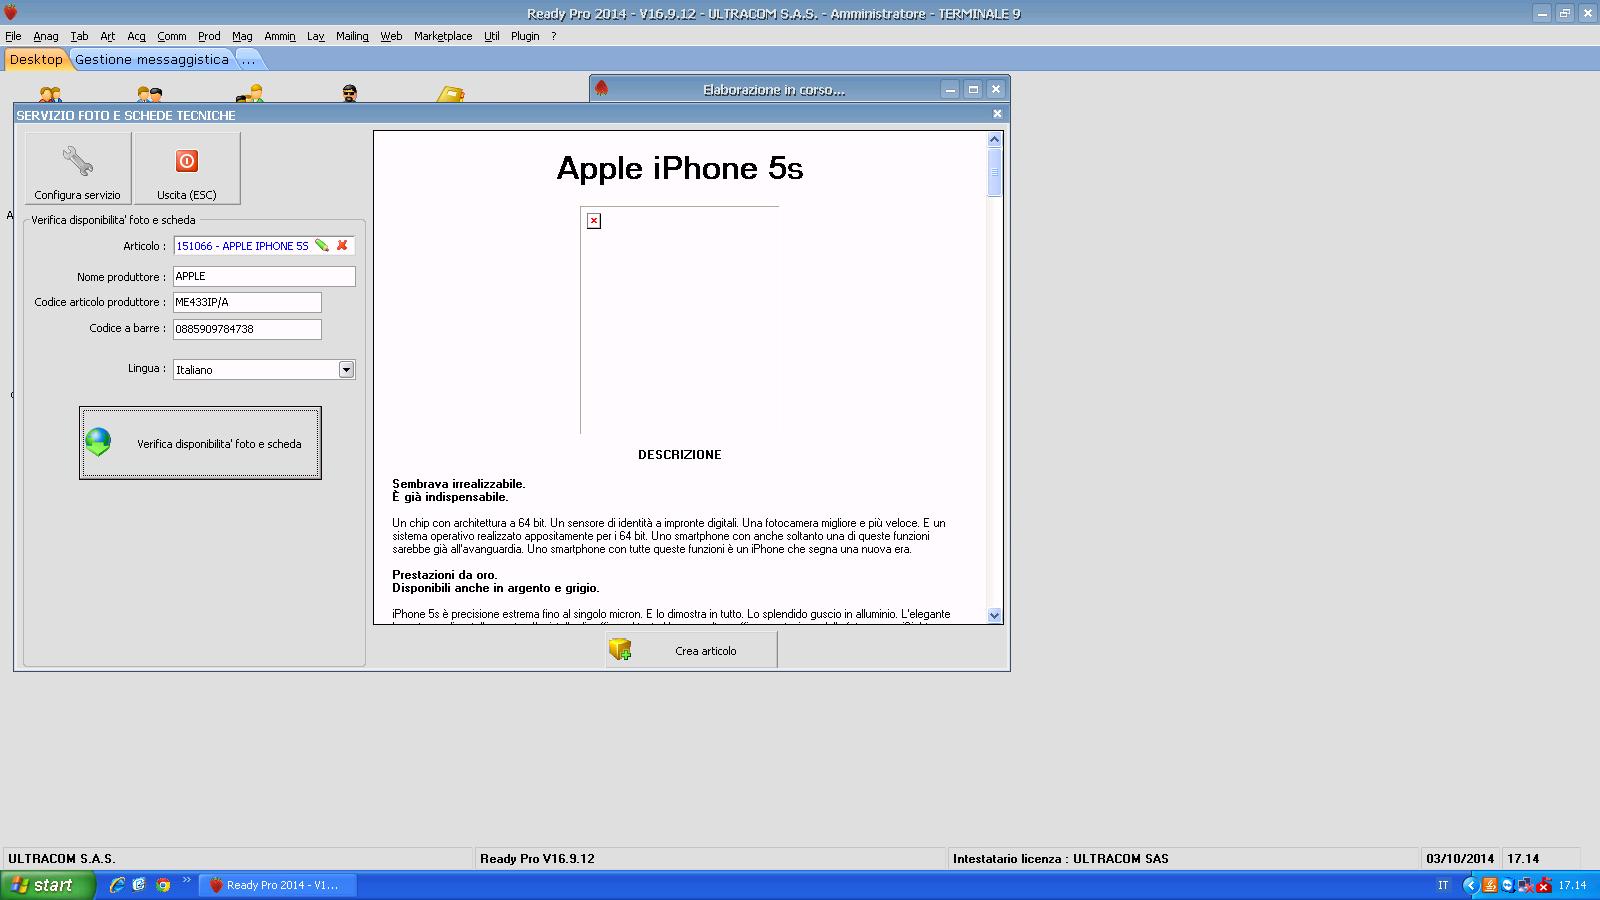Expand quick launch chevron on taskbar
The height and width of the screenshot is (900, 1600).
coord(186,881)
